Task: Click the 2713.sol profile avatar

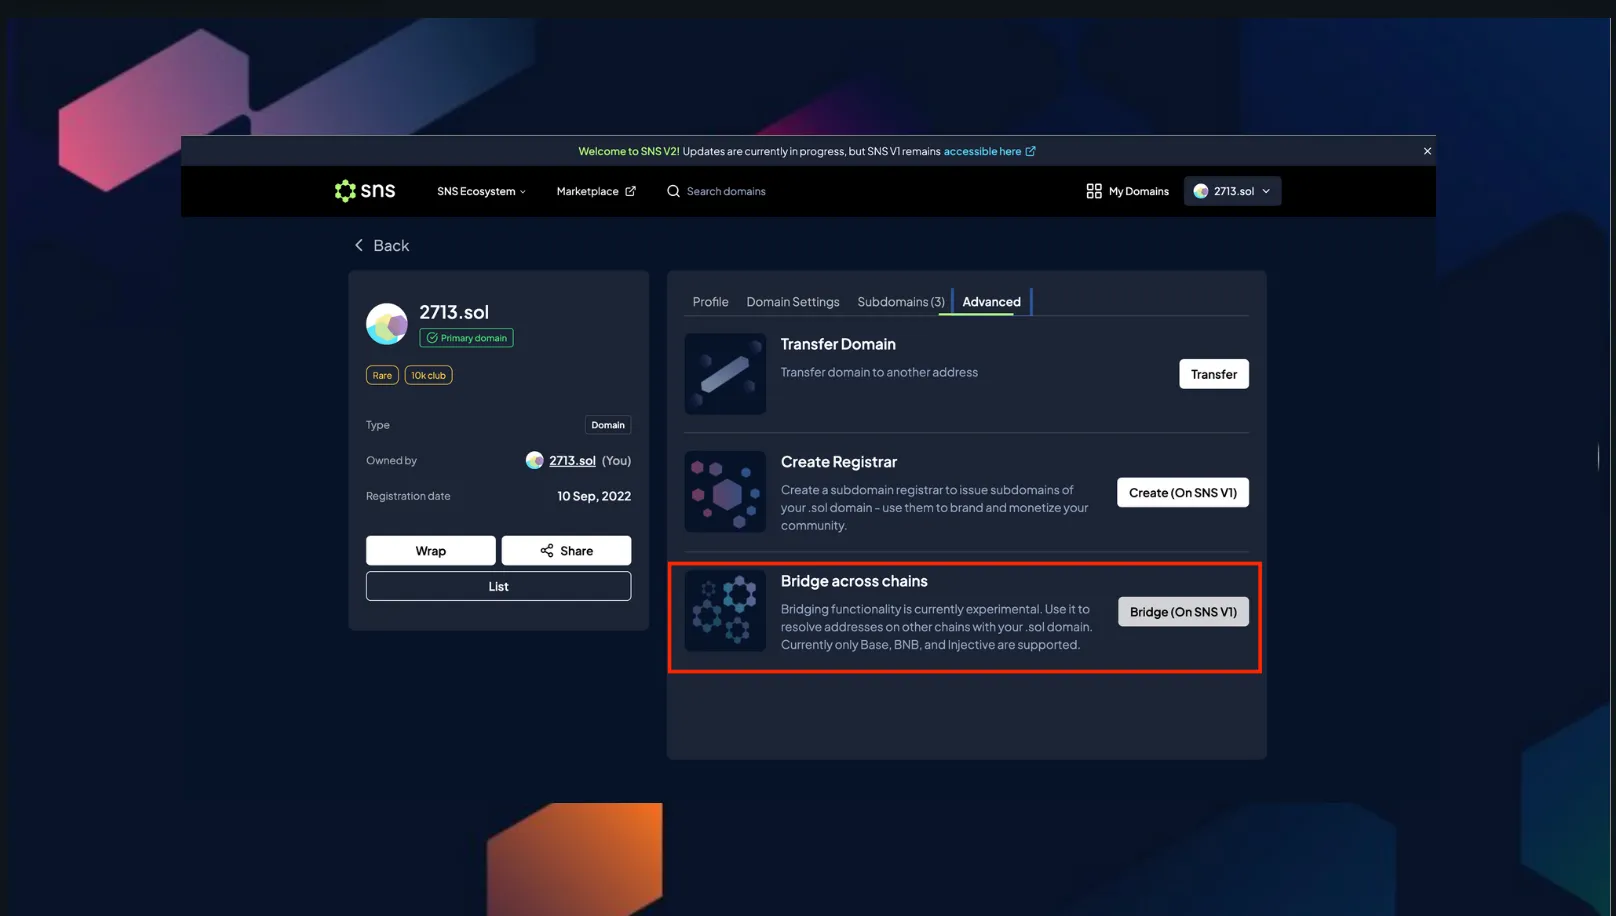Action: 387,324
